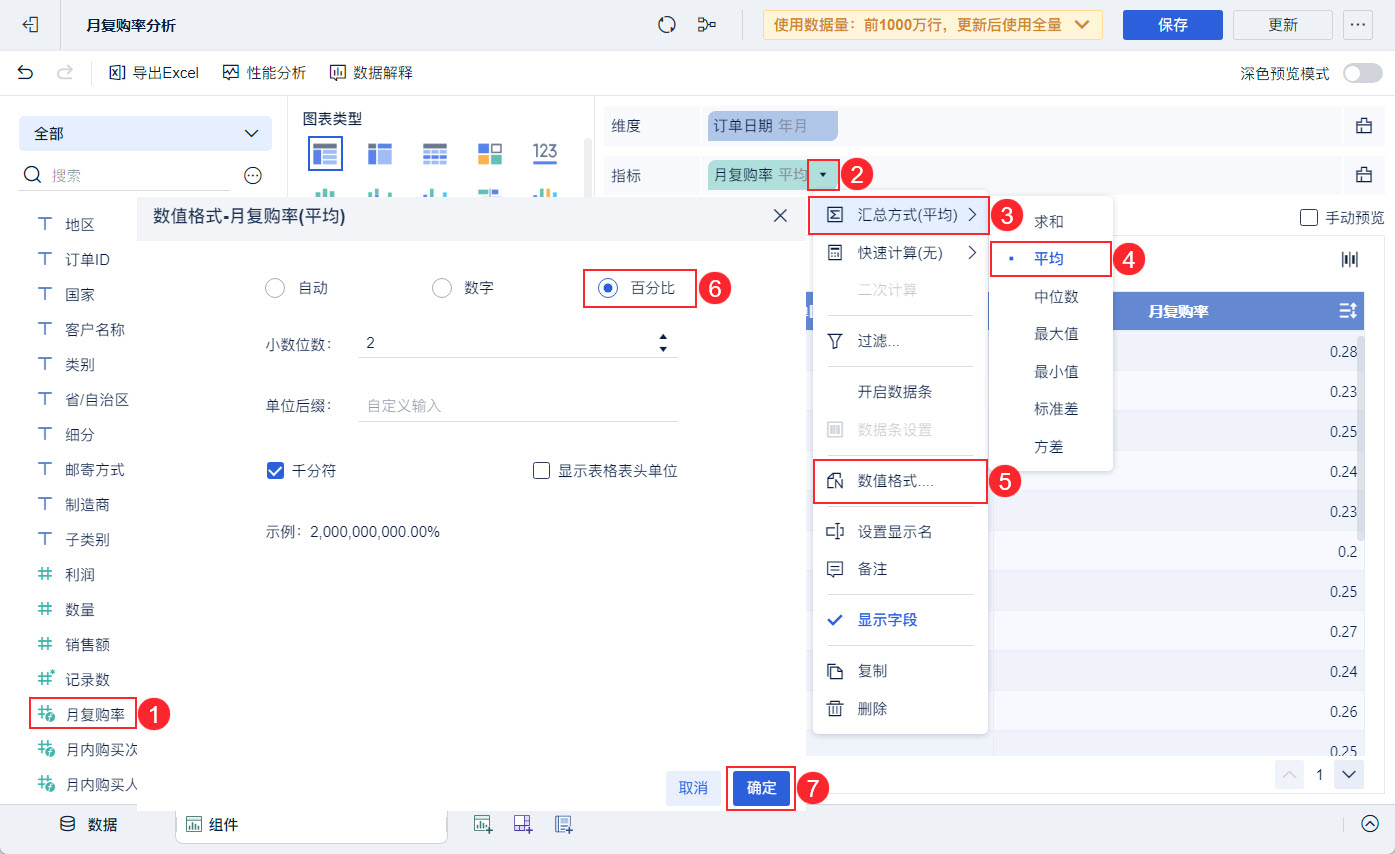Open the 使用数据量 data usage dropdown

[933, 25]
